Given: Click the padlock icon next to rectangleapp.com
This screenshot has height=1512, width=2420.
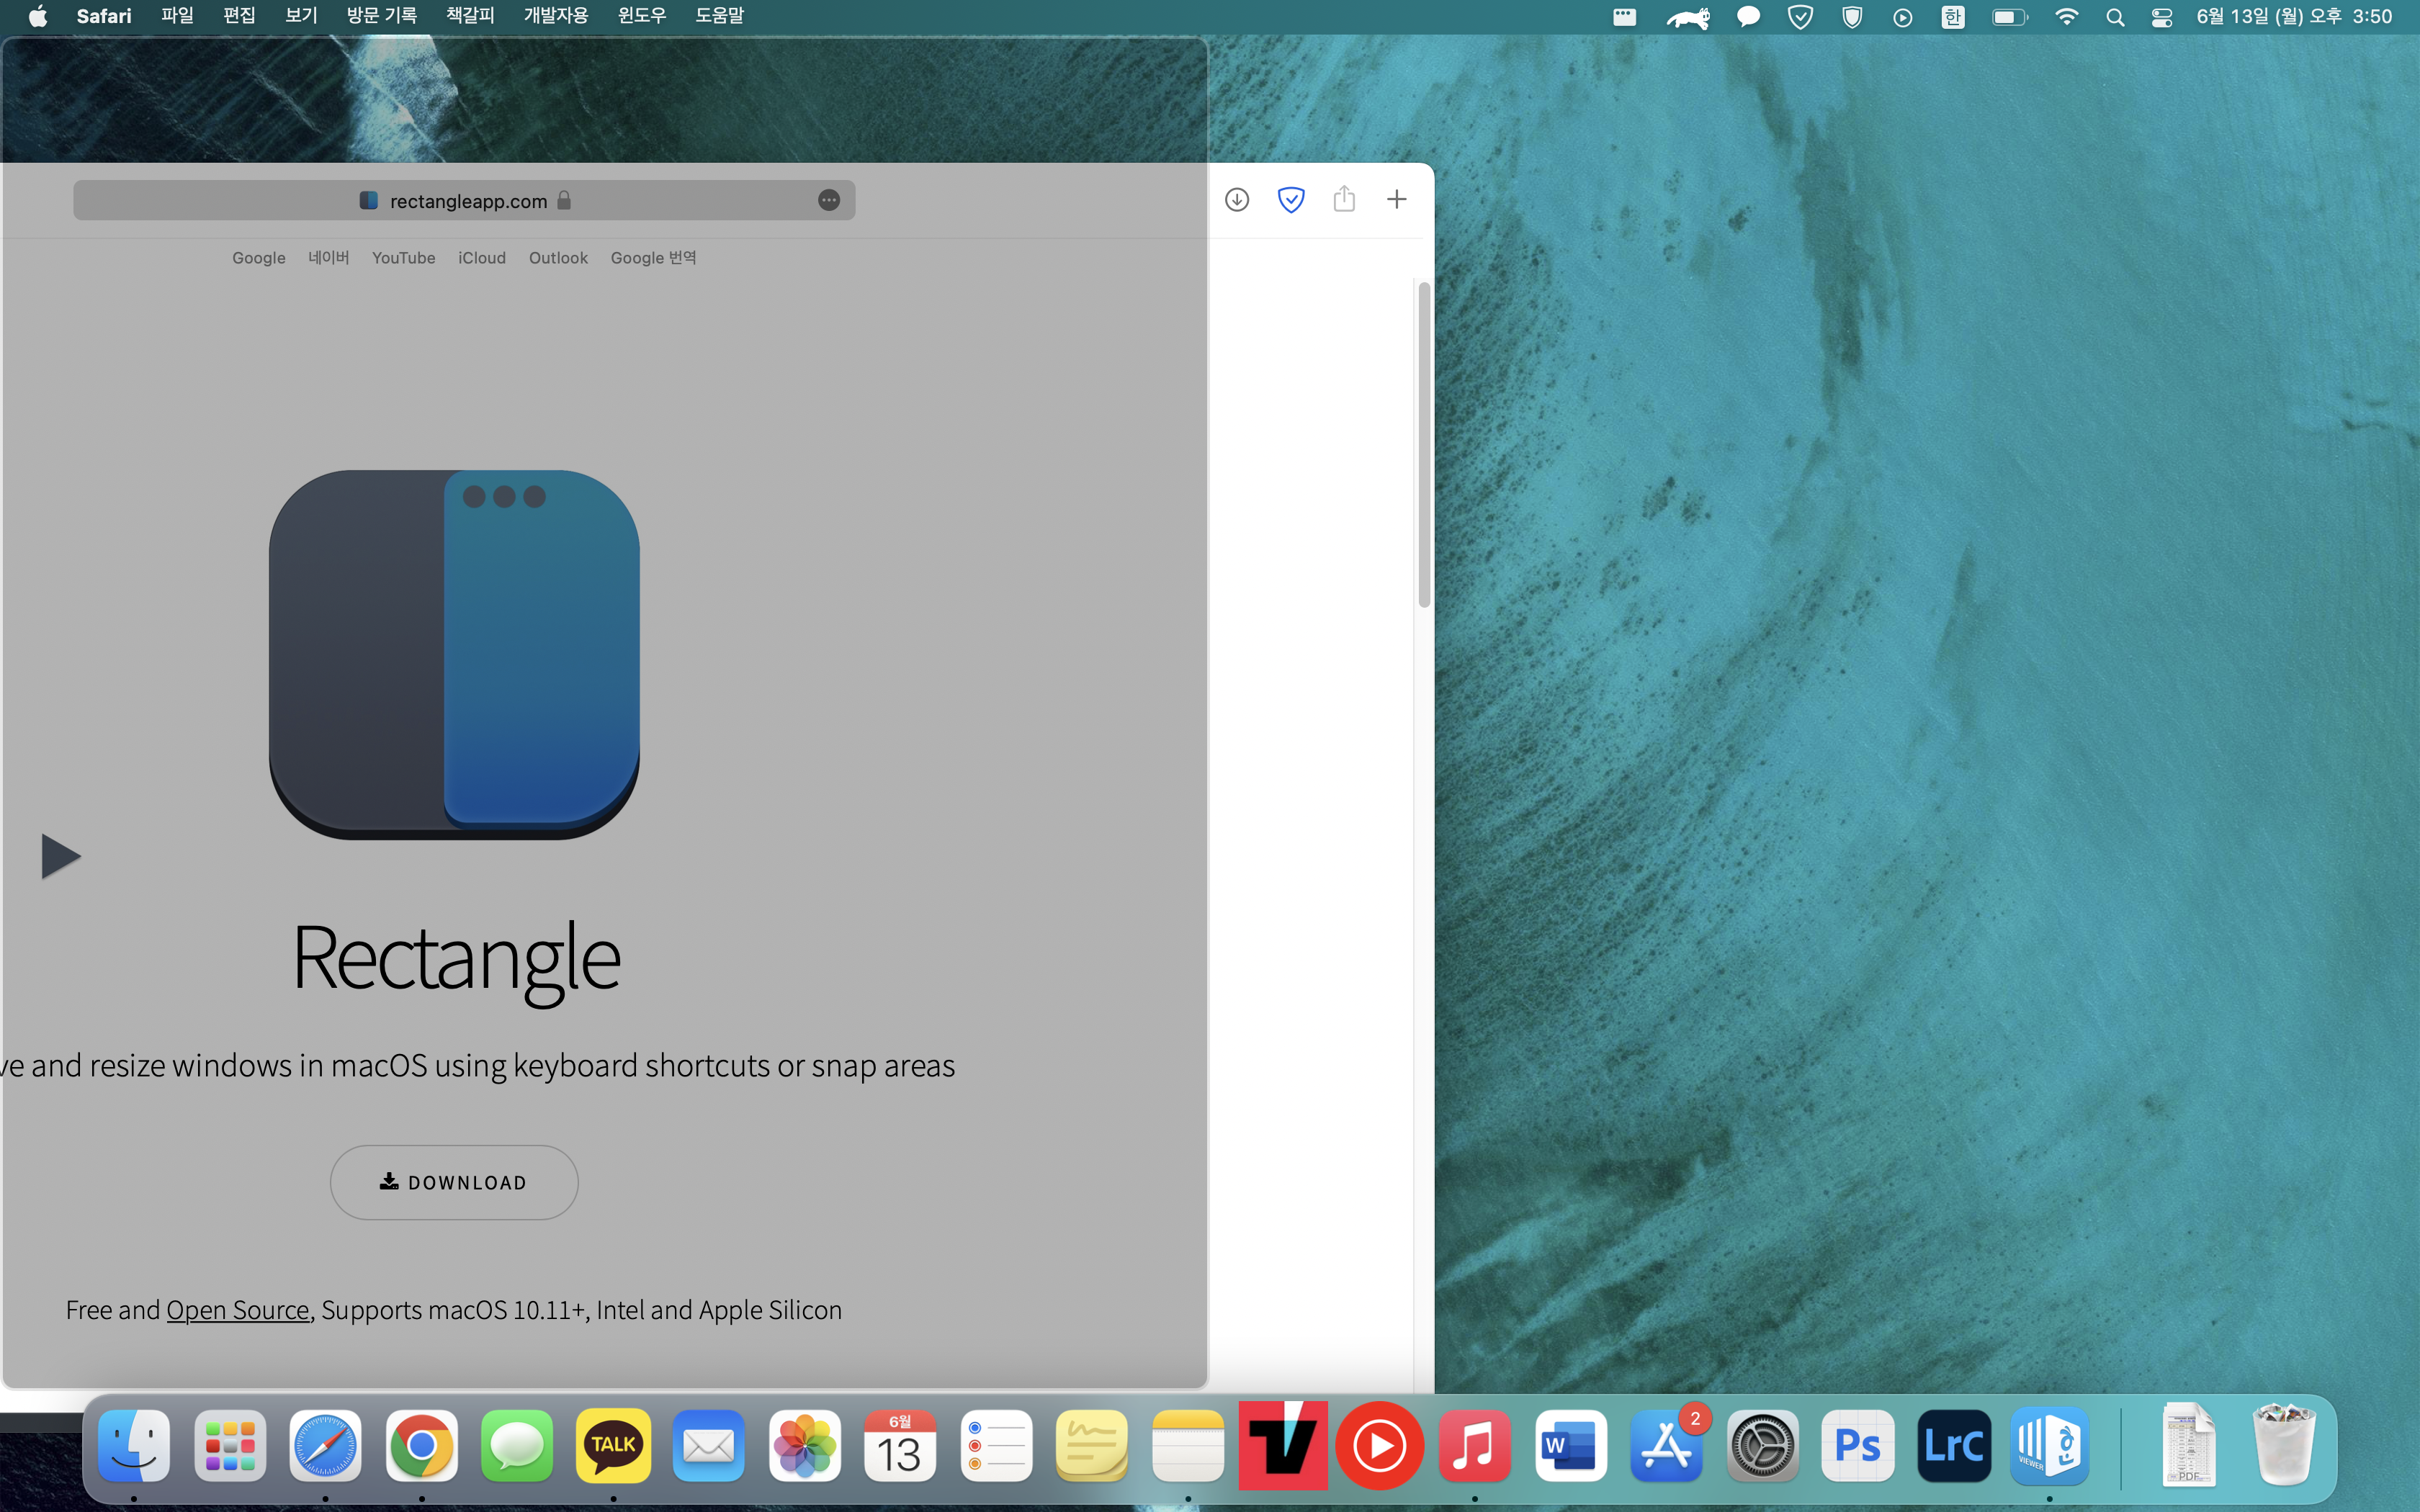Looking at the screenshot, I should (x=564, y=200).
